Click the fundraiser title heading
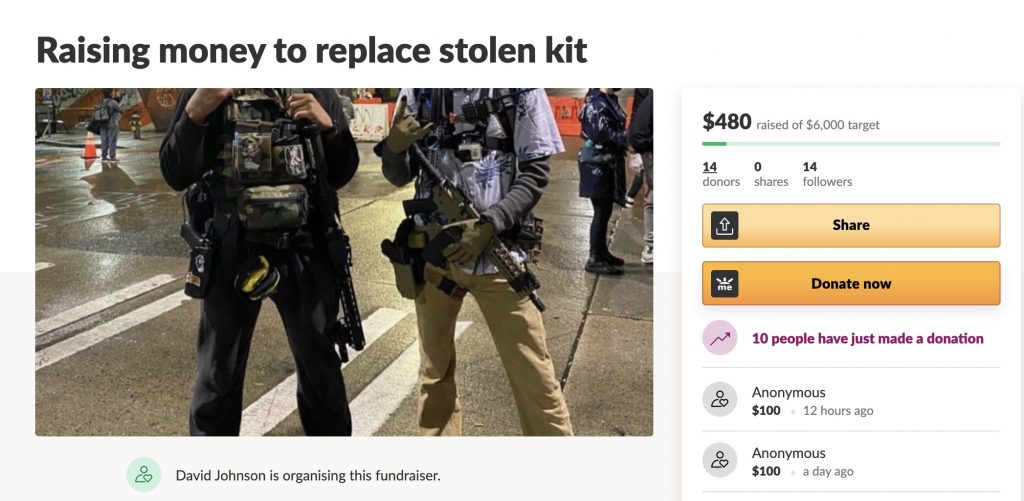Screen dimensions: 1024x501 pyautogui.click(x=312, y=50)
